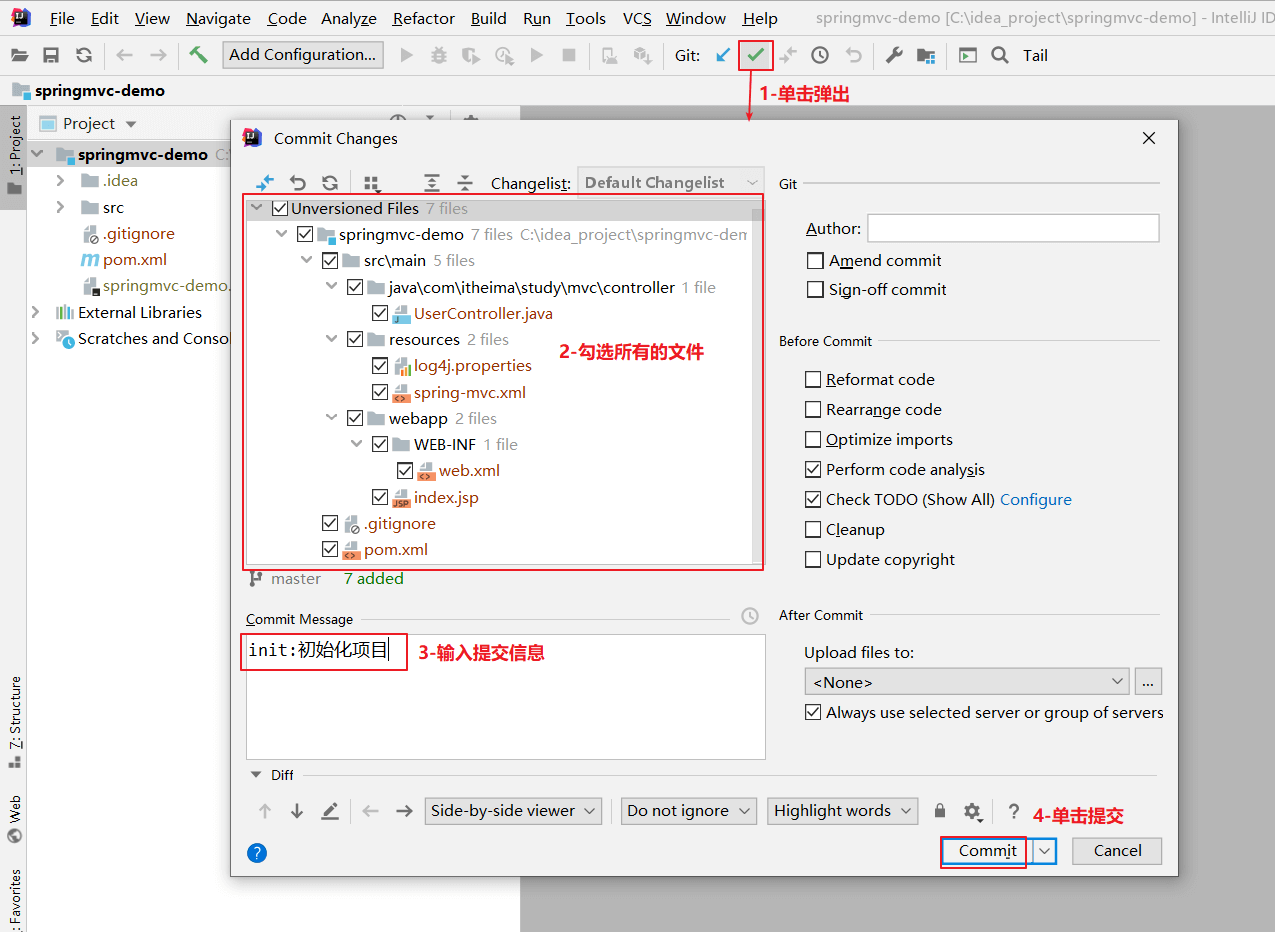Click the Author input field

pos(1013,228)
